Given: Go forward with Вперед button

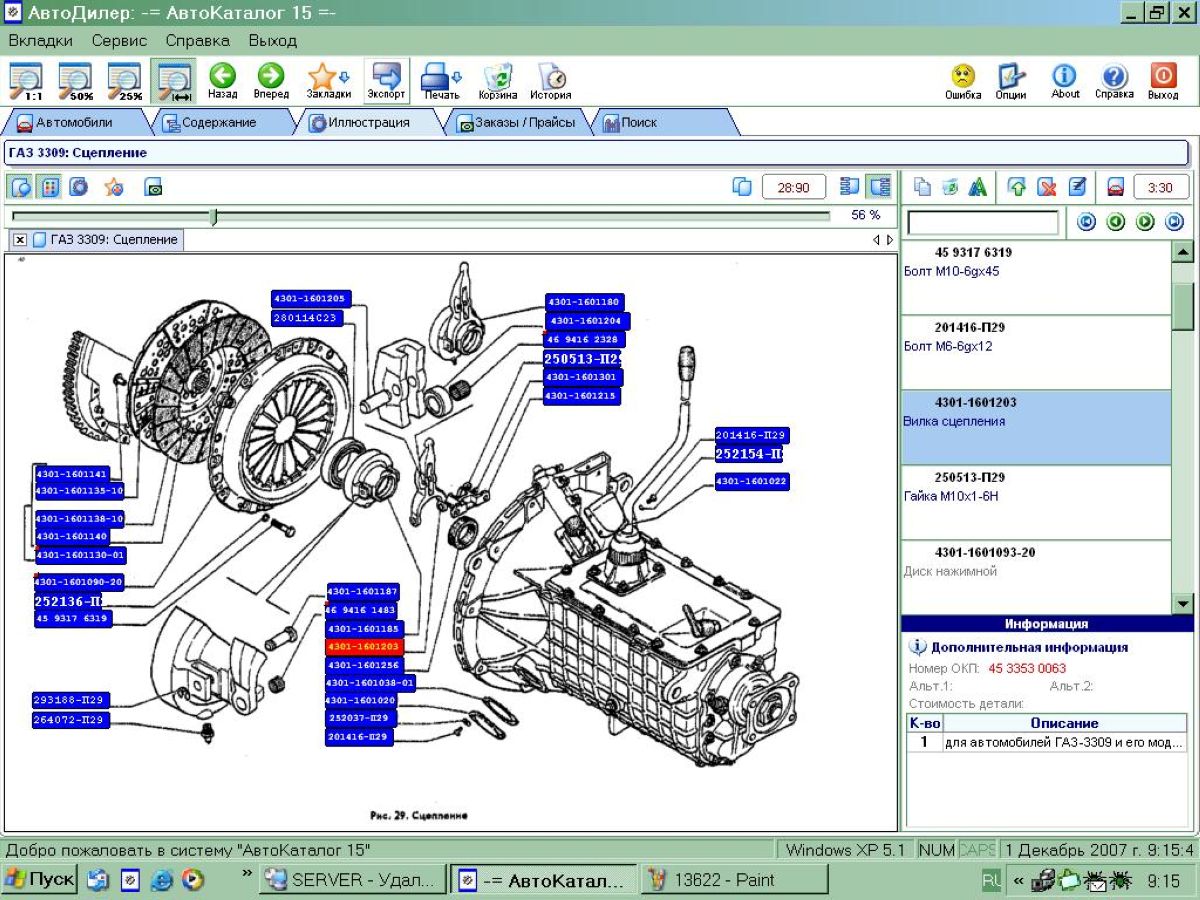Looking at the screenshot, I should [x=271, y=81].
